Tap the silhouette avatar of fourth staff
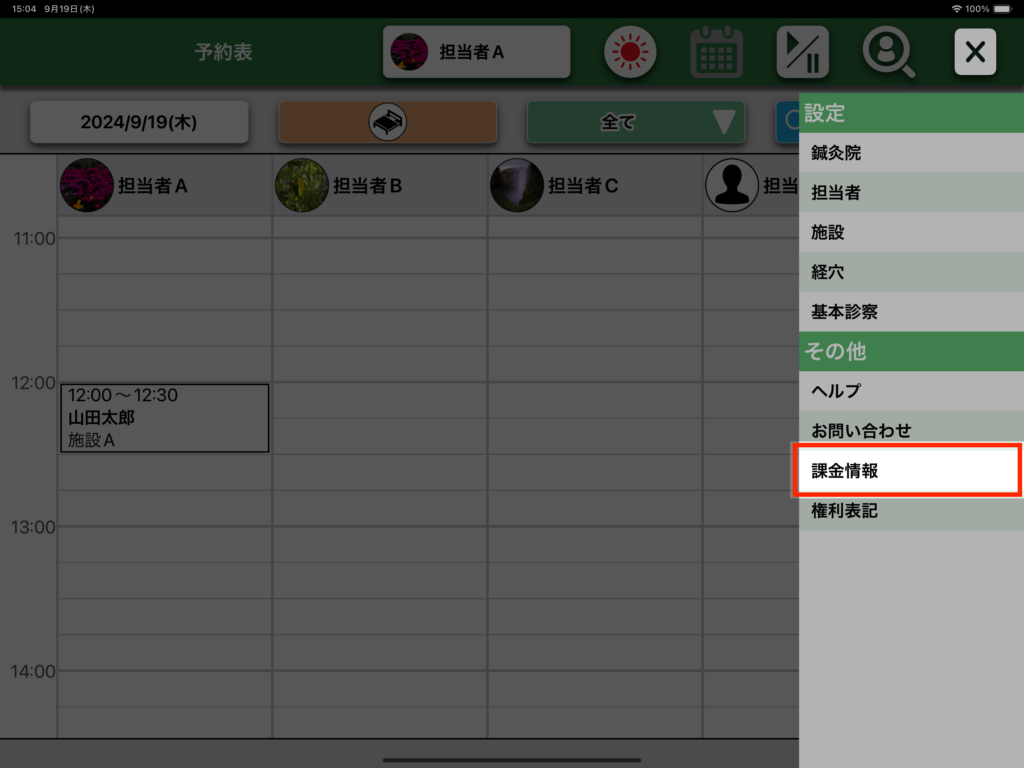The height and width of the screenshot is (768, 1024). 732,185
